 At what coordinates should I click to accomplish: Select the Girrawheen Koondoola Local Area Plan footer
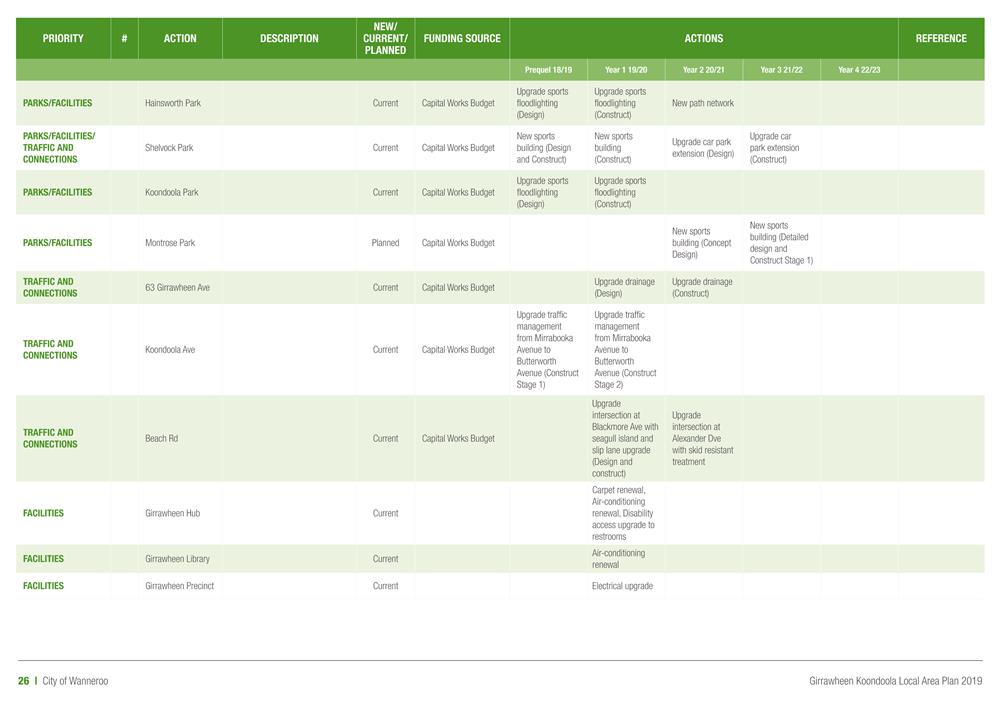(x=896, y=681)
